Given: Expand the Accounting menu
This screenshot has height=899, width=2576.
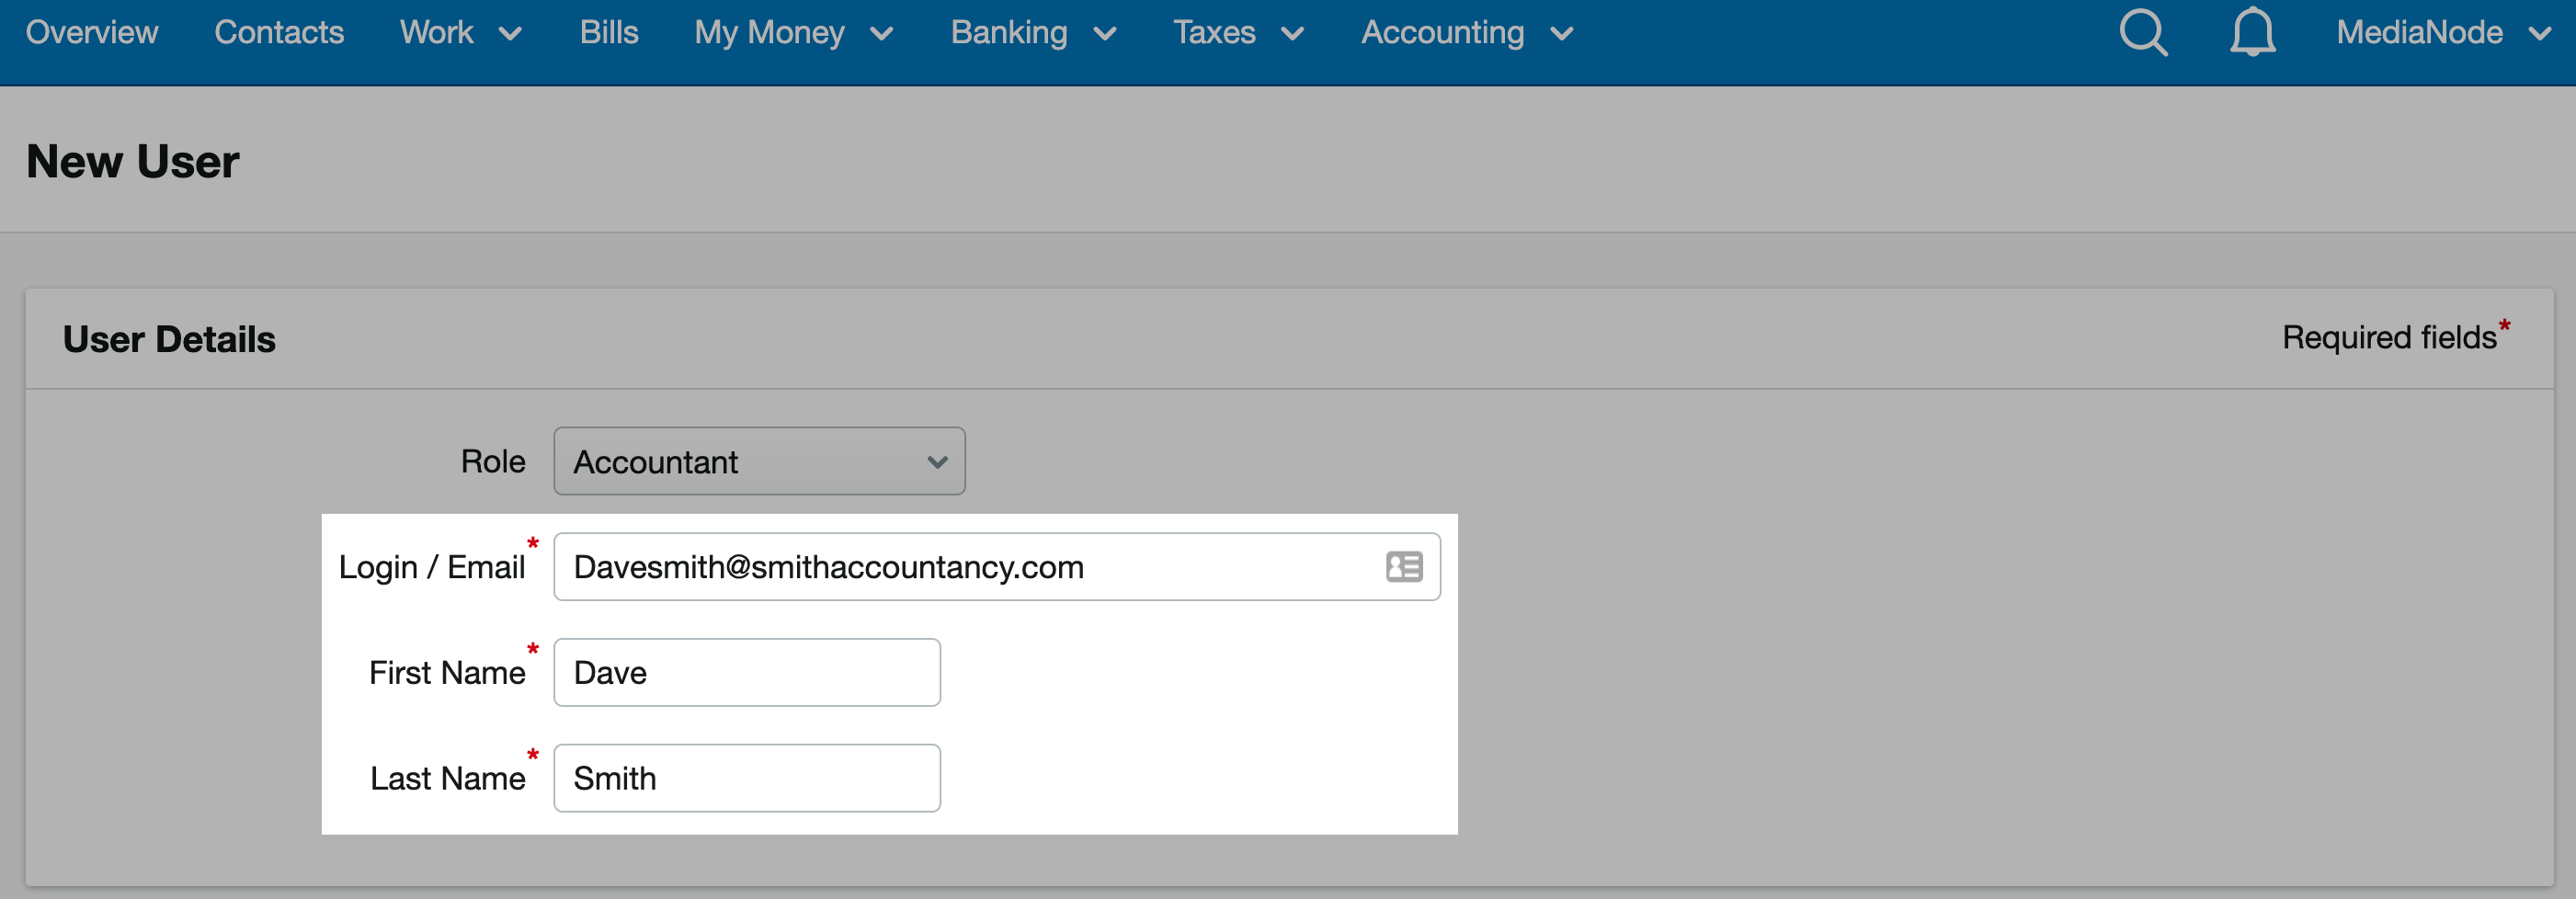Looking at the screenshot, I should pyautogui.click(x=1467, y=32).
